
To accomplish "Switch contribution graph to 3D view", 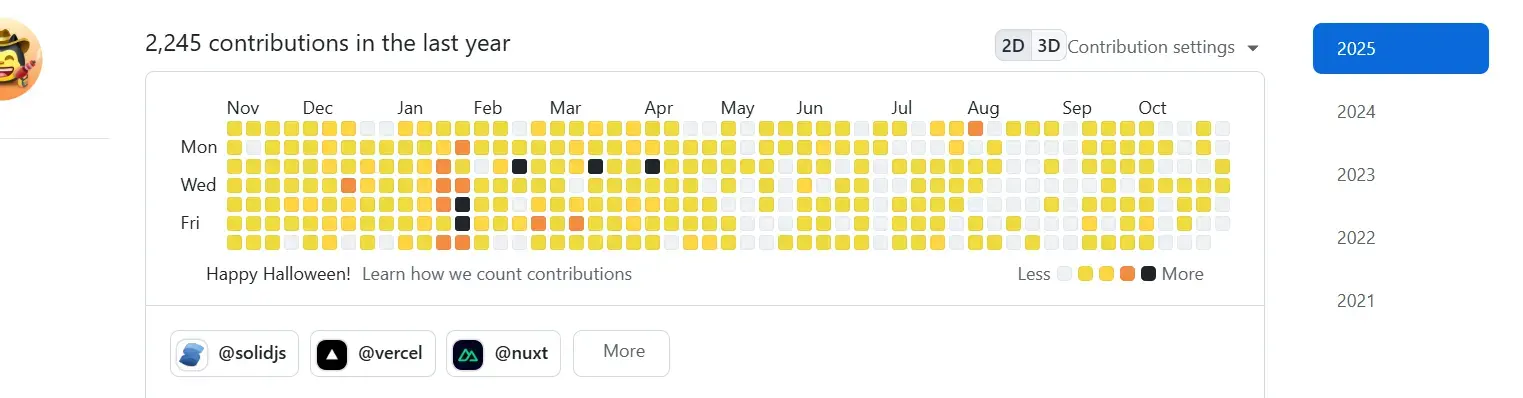I will (1048, 46).
